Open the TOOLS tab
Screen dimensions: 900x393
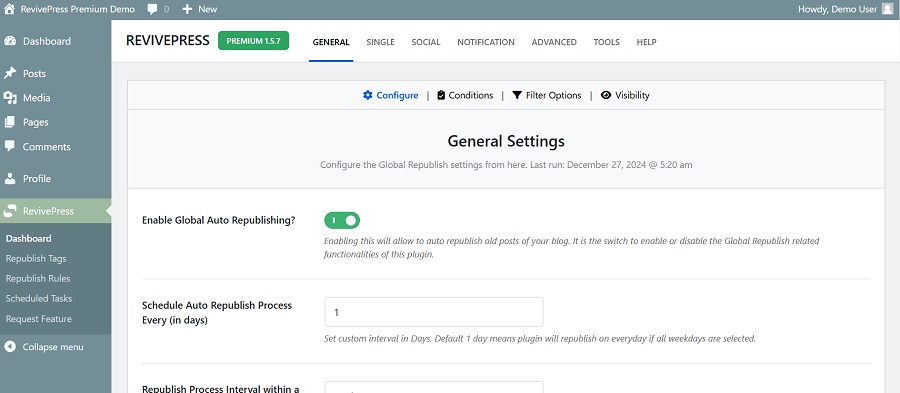tap(607, 42)
